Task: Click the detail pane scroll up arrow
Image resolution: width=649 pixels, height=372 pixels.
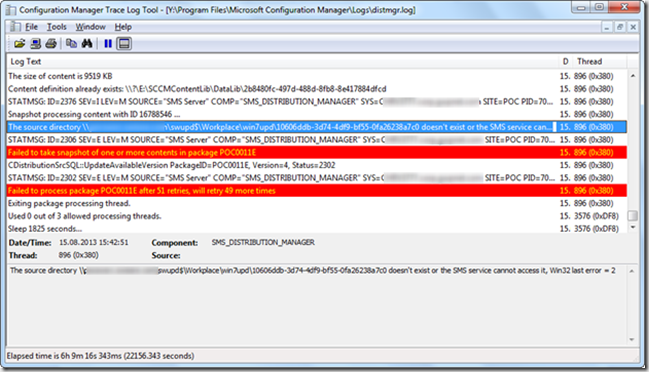Action: coord(632,271)
